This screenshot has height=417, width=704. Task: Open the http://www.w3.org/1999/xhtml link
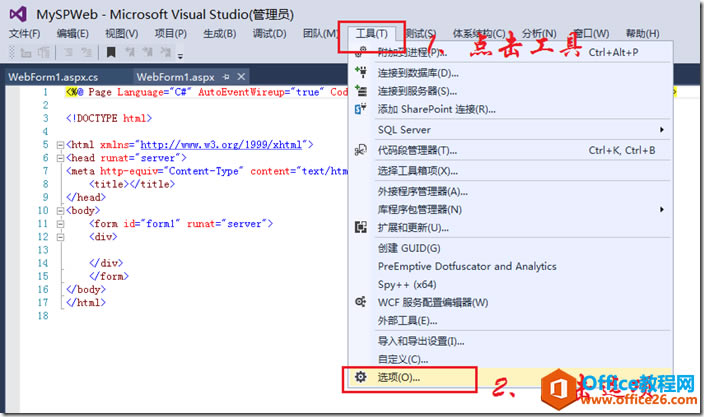coord(221,145)
